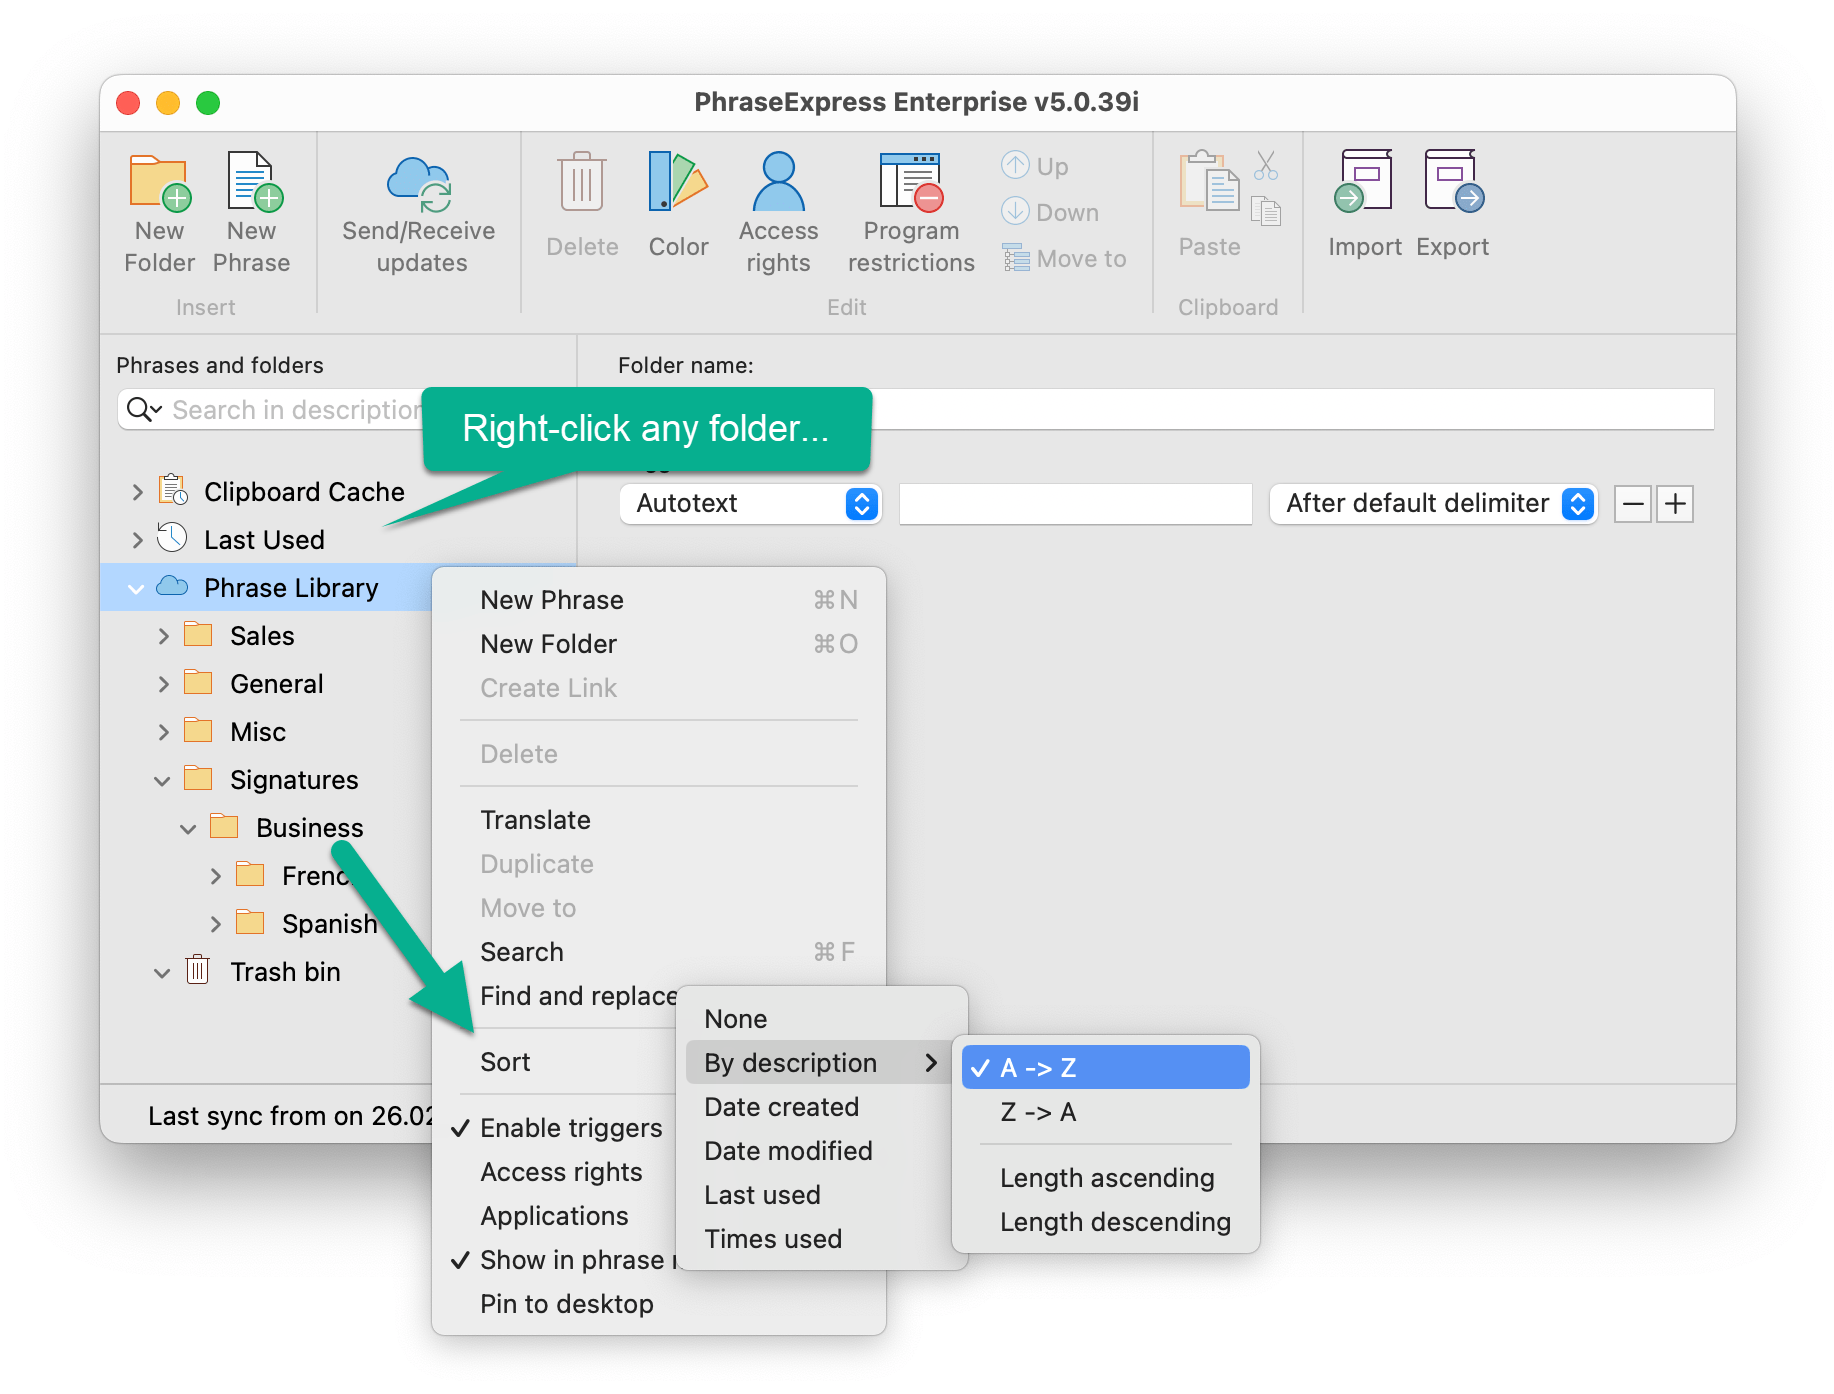Expand the Last Used tree node
The width and height of the screenshot is (1834, 1394).
(138, 540)
